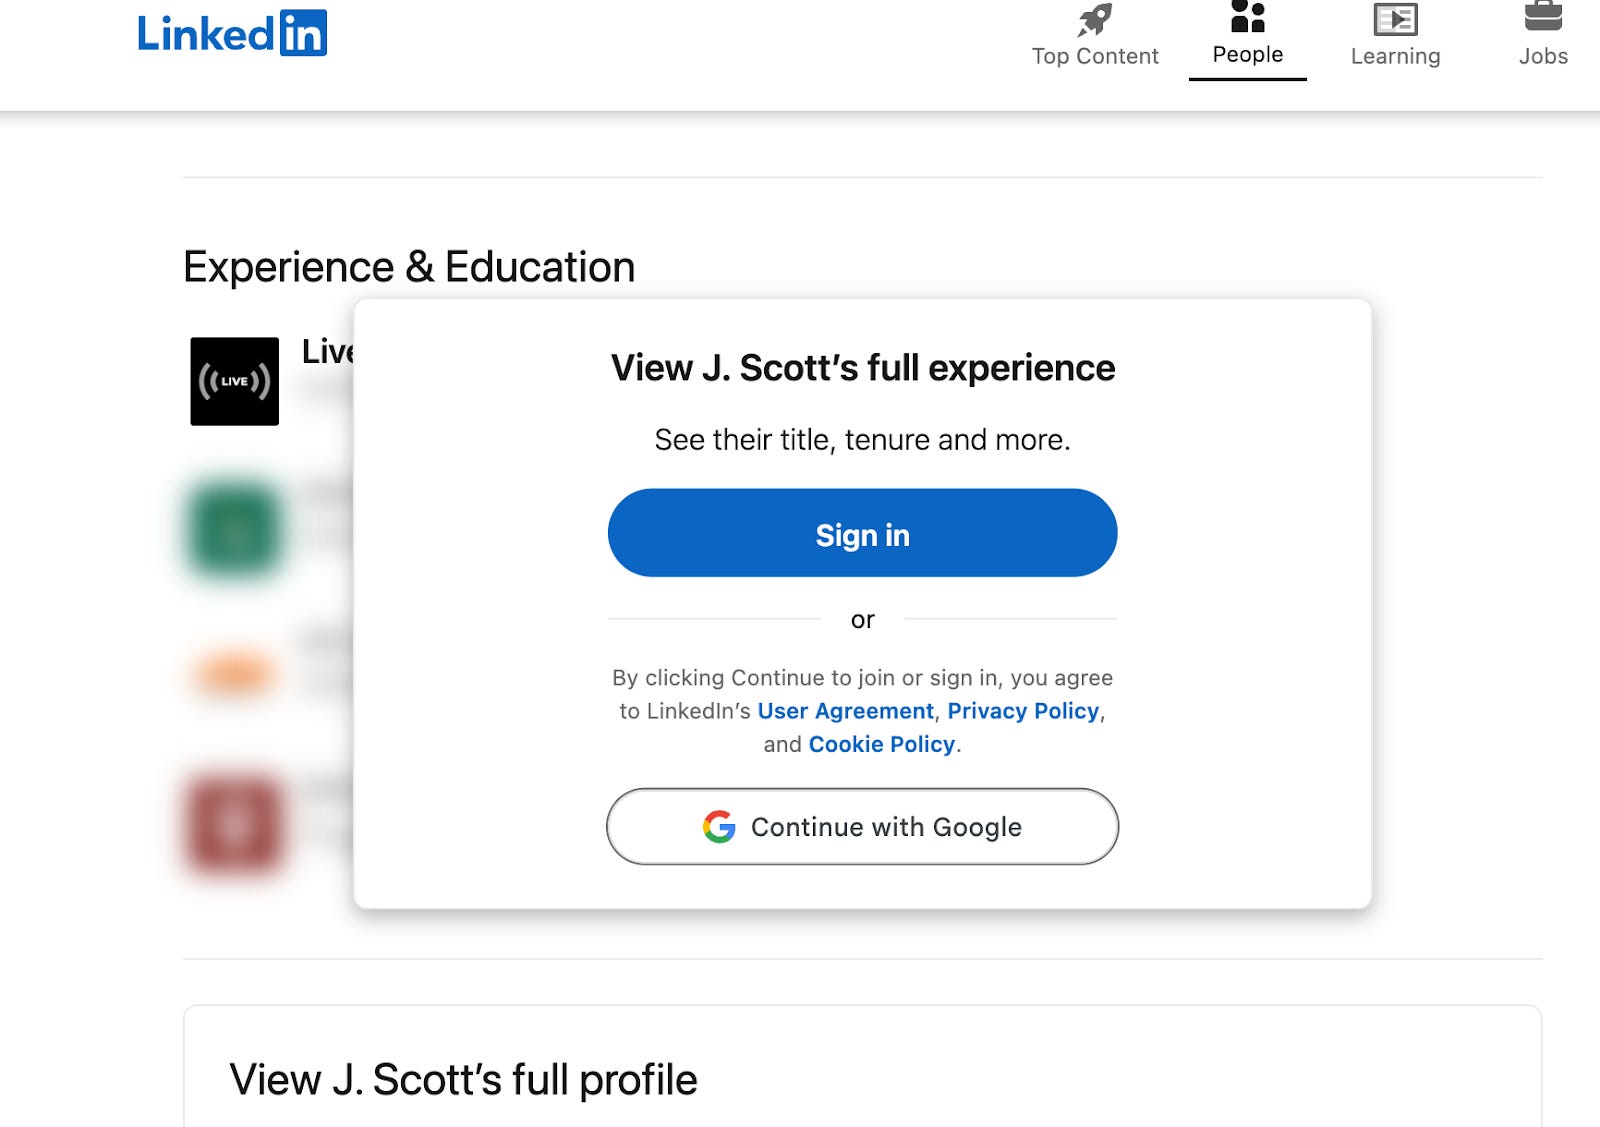1600x1127 pixels.
Task: Click the blurred red company logo
Action: click(x=235, y=824)
